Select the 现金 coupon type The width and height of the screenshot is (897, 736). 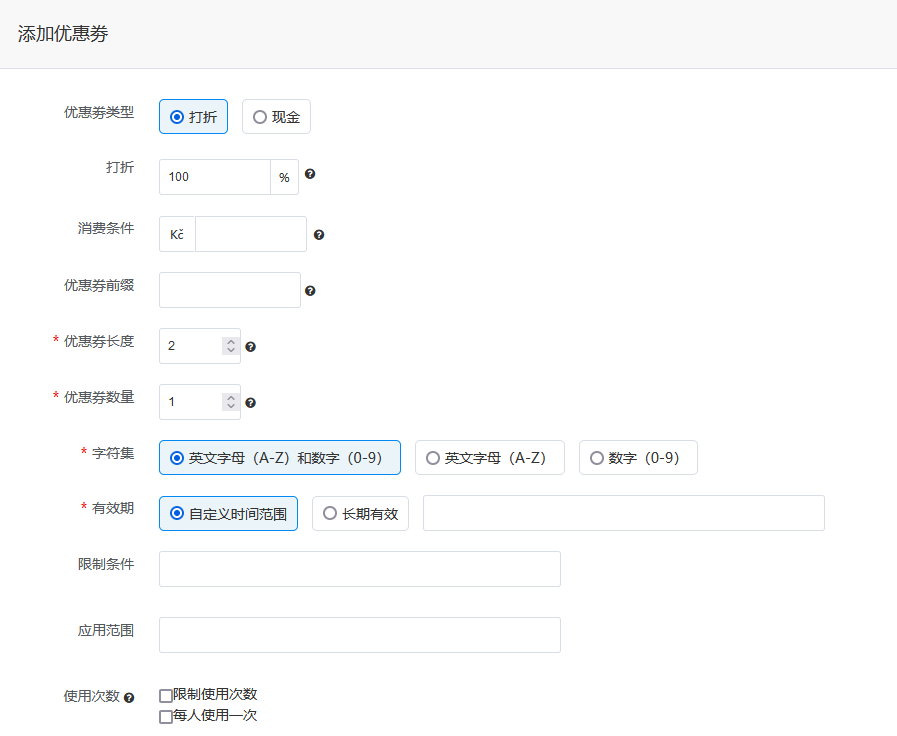[x=259, y=116]
